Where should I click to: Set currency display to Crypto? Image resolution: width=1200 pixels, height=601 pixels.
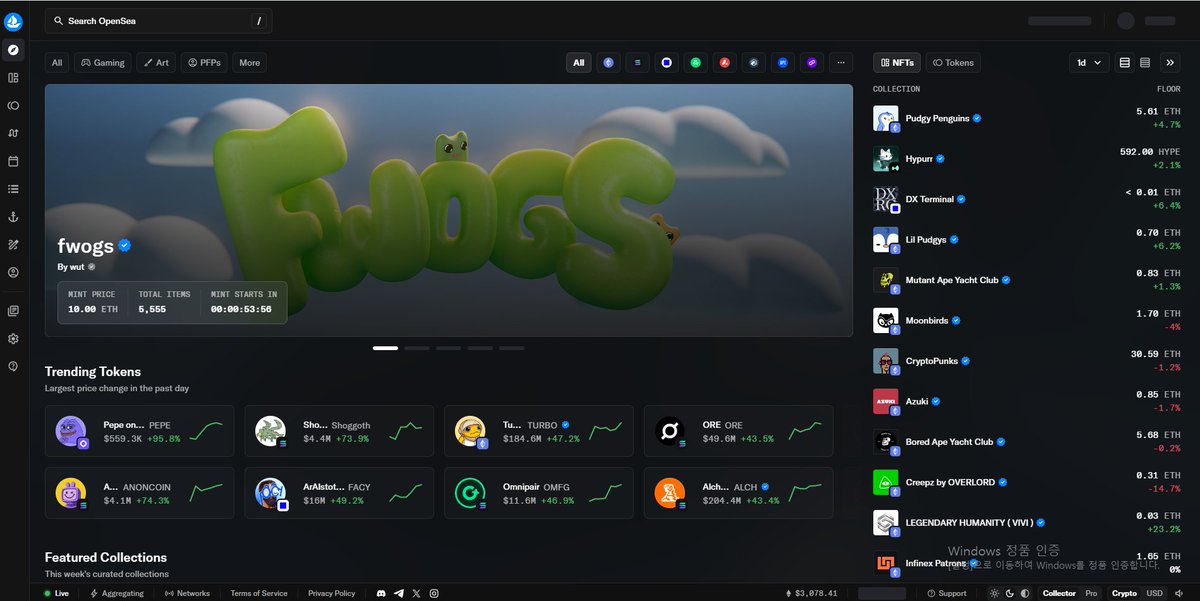[x=1125, y=593]
